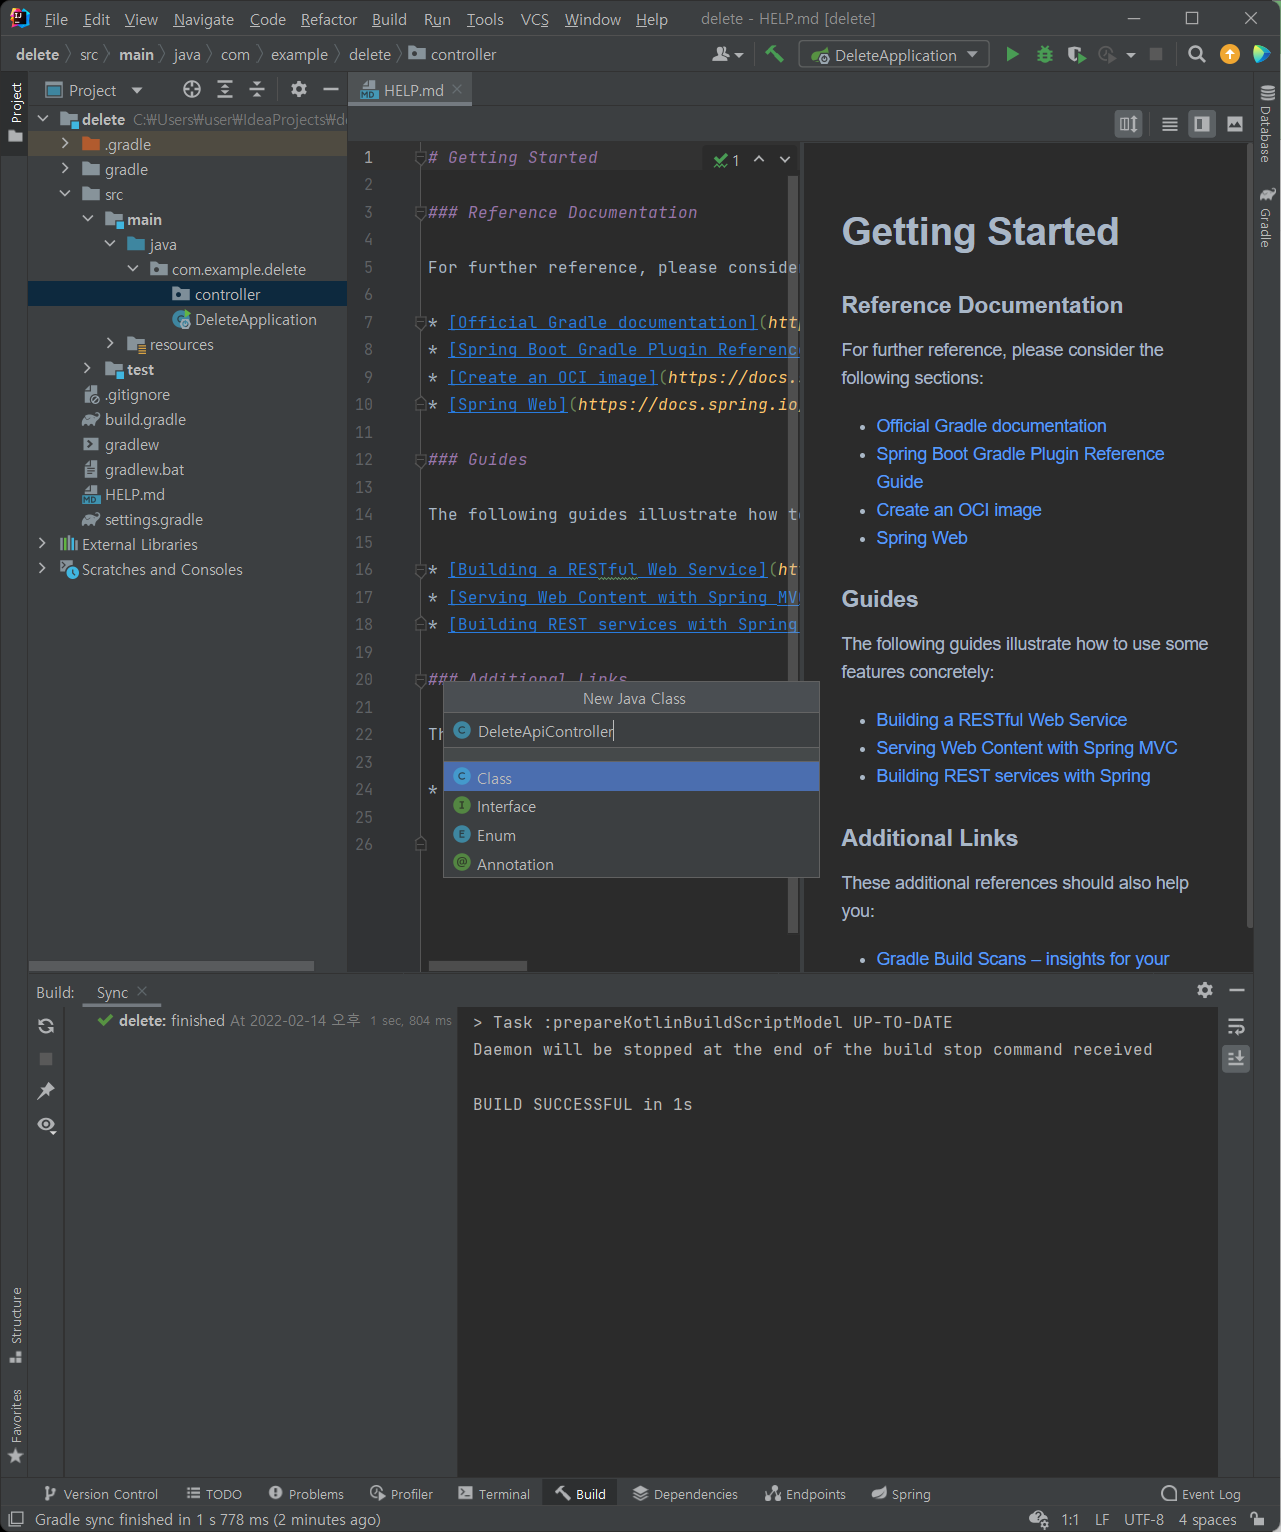Image resolution: width=1281 pixels, height=1532 pixels.
Task: Open the Navigate menu
Action: coord(203,19)
